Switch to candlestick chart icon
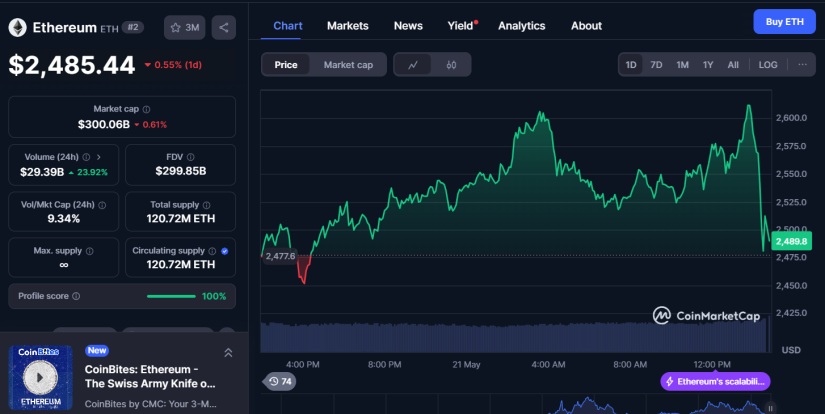The width and height of the screenshot is (825, 414). (451, 65)
